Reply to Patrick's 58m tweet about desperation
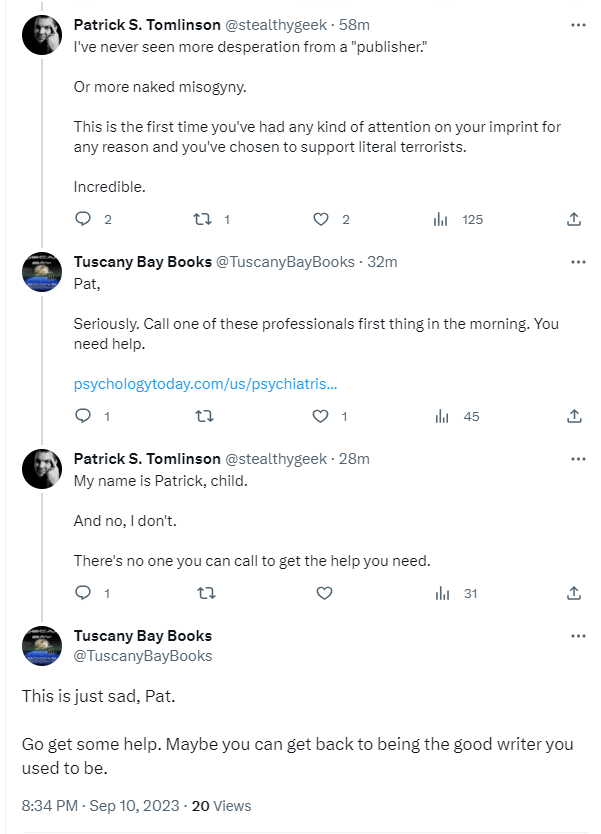 tap(83, 220)
